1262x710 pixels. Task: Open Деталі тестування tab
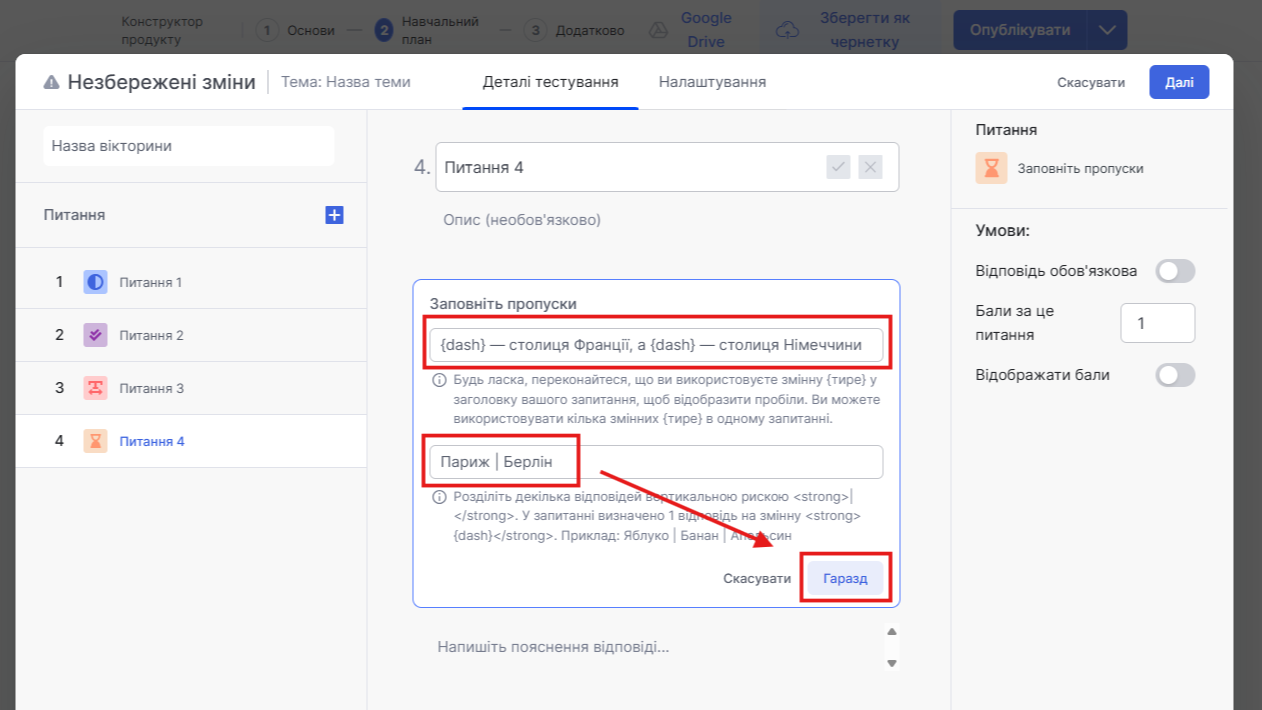click(550, 82)
